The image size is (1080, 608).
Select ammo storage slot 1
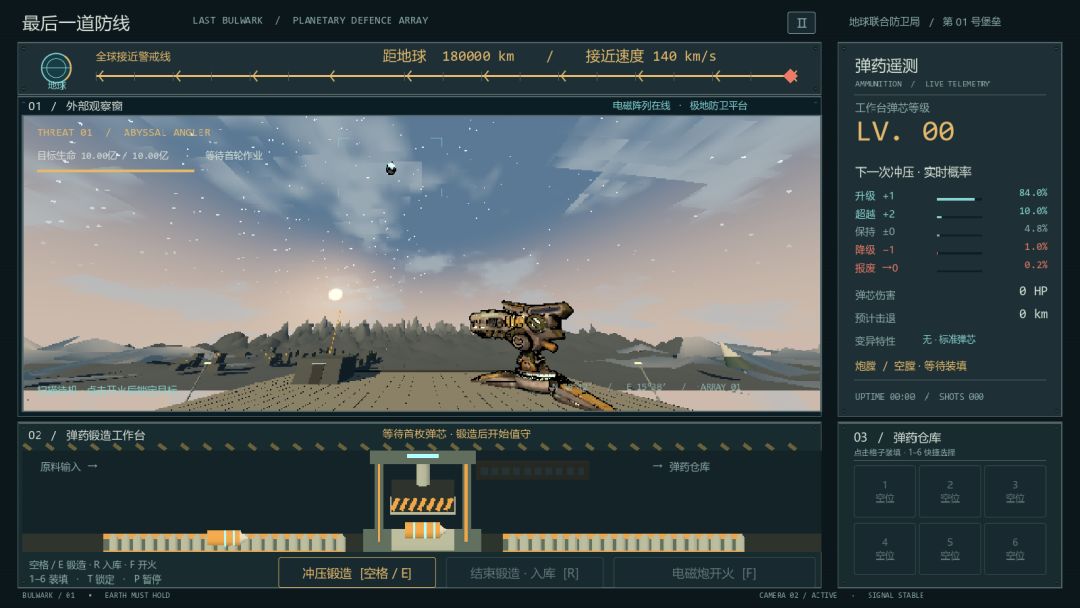[x=884, y=492]
